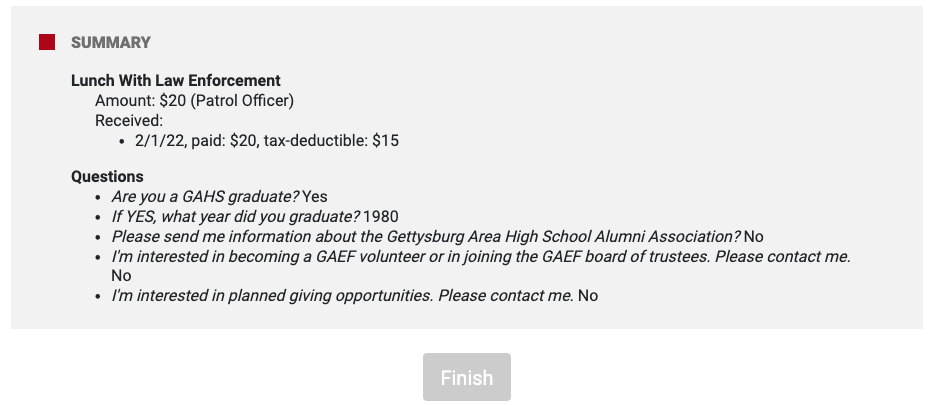The height and width of the screenshot is (405, 933).
Task: Click the No answer after planned giving question
Action: click(587, 295)
